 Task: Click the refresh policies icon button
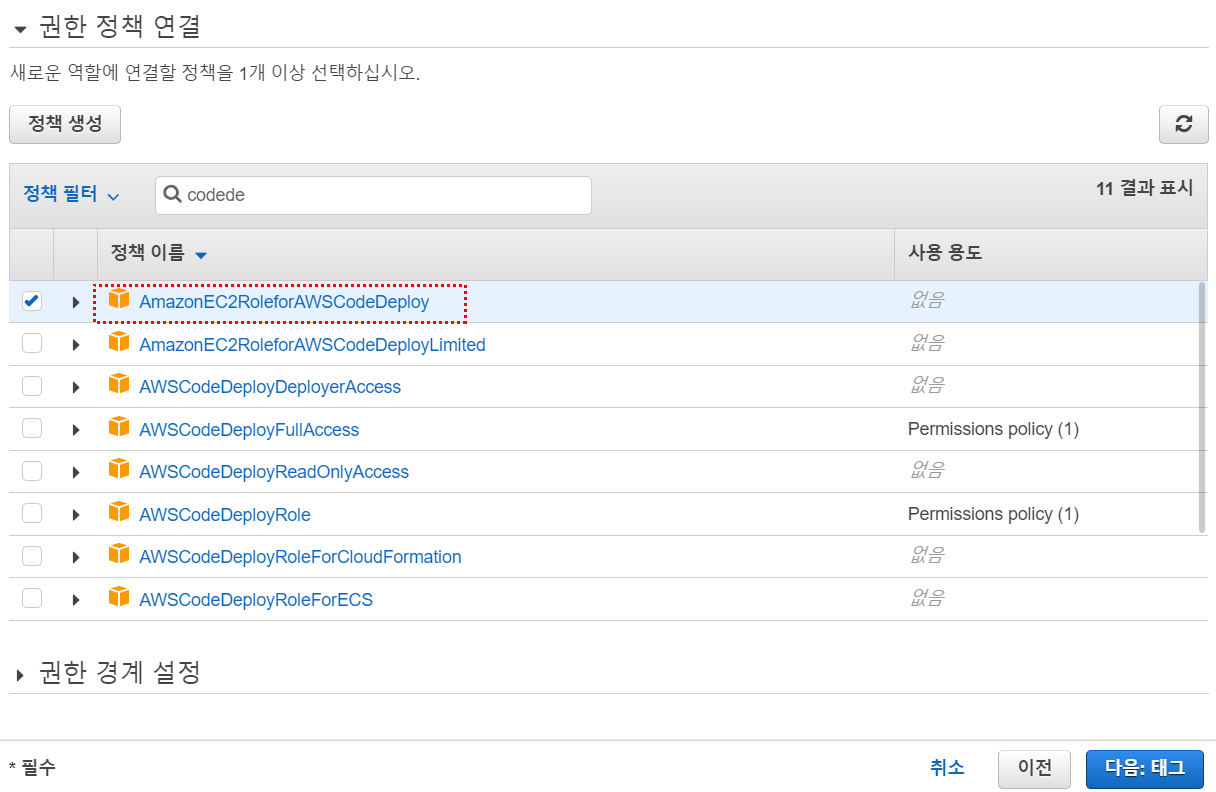(1184, 124)
